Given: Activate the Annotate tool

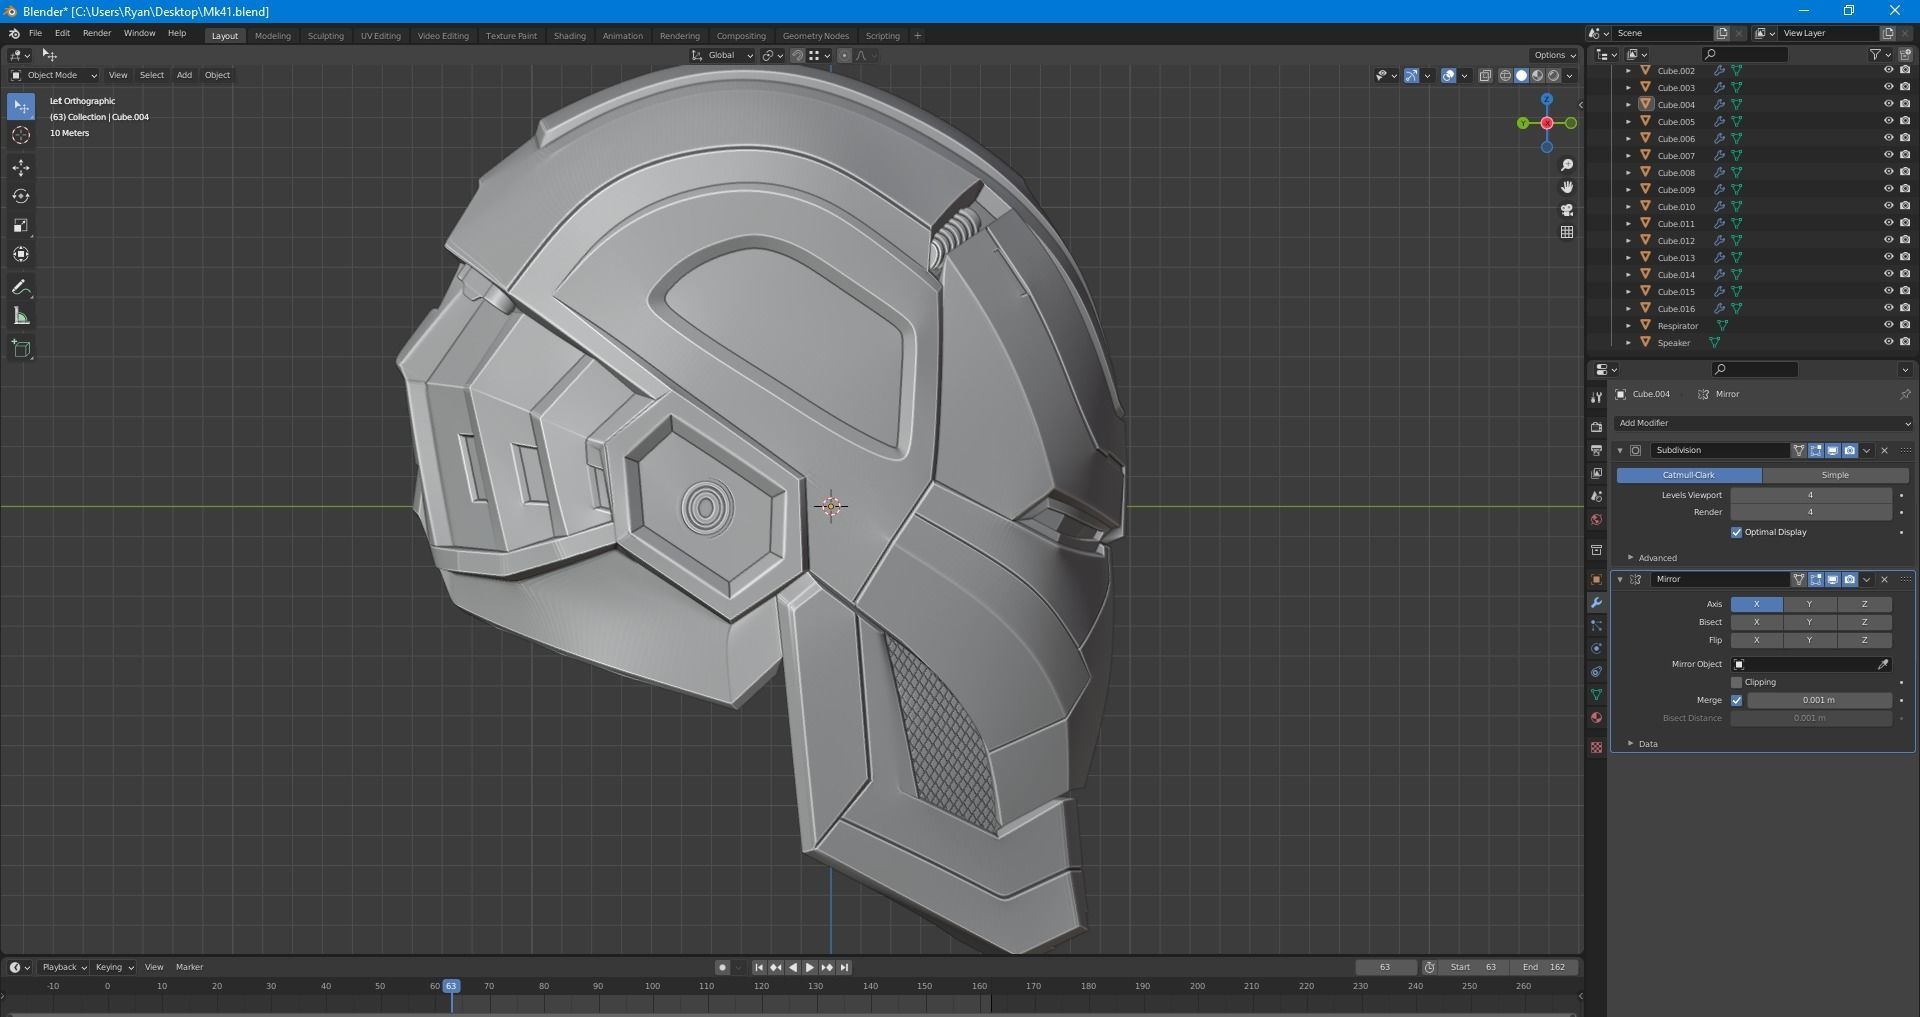Looking at the screenshot, I should click(x=21, y=288).
